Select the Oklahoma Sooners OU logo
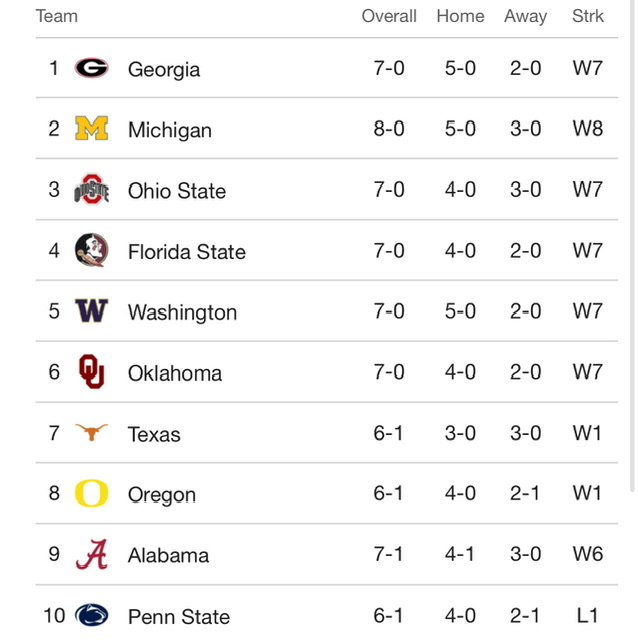Viewport: 638px width, 640px height. 91,371
